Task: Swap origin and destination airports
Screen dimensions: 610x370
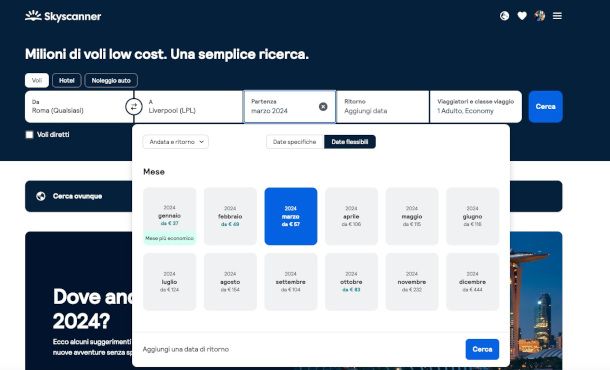Action: pos(134,107)
